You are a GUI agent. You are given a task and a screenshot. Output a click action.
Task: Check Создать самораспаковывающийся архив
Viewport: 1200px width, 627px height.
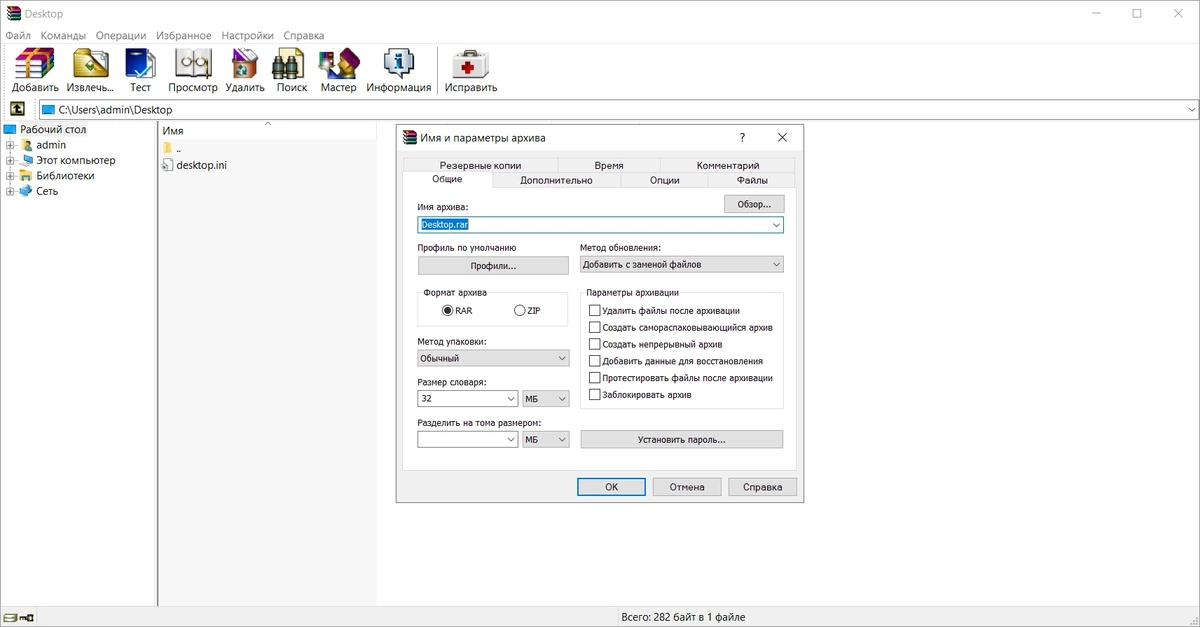click(x=595, y=327)
